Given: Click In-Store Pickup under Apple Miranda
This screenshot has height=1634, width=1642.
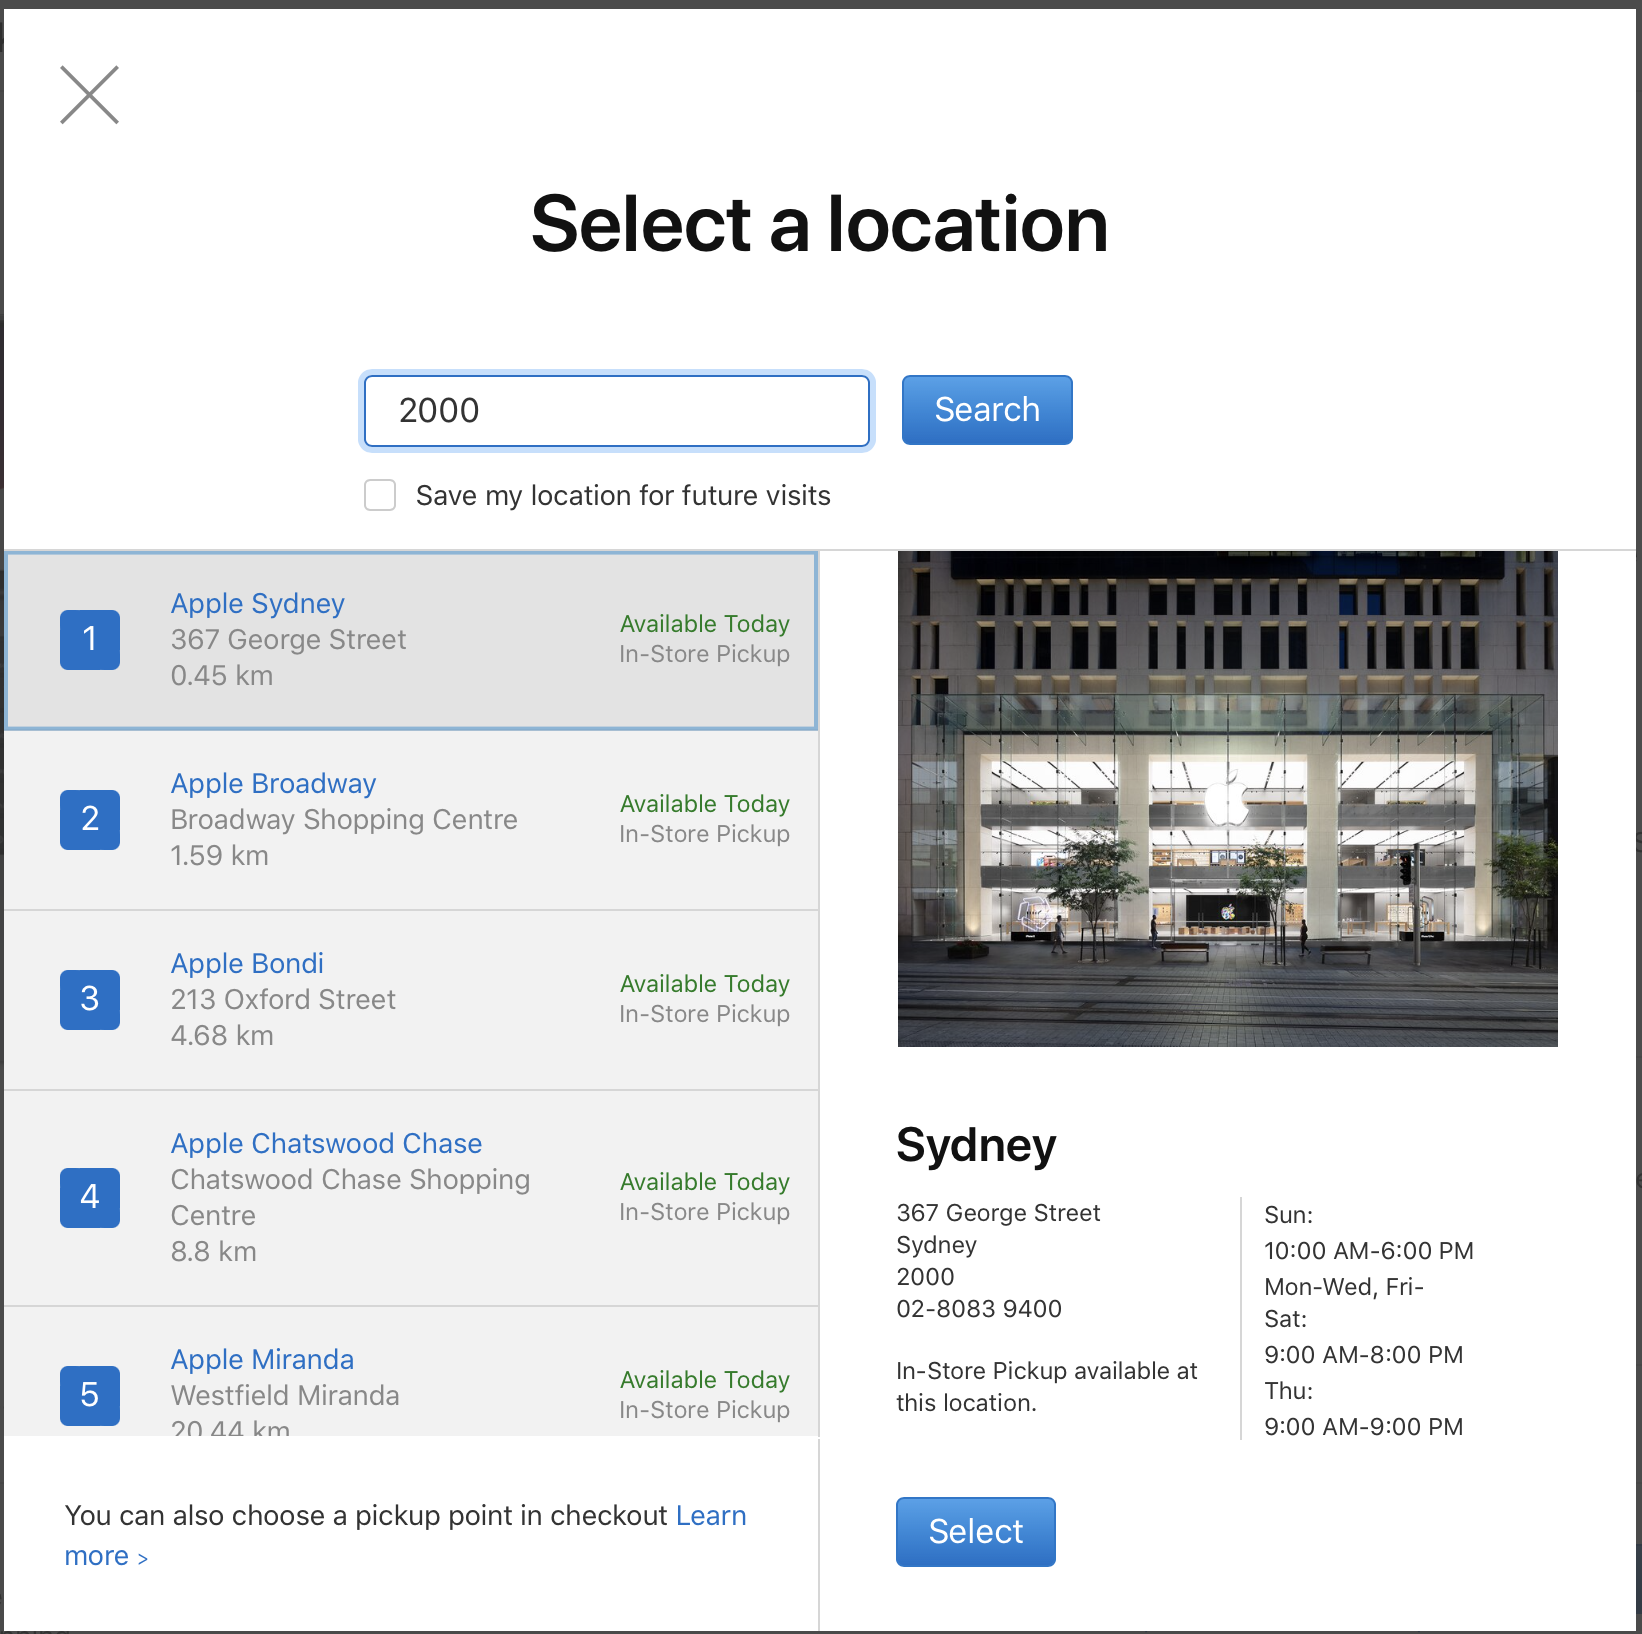Looking at the screenshot, I should 705,1410.
